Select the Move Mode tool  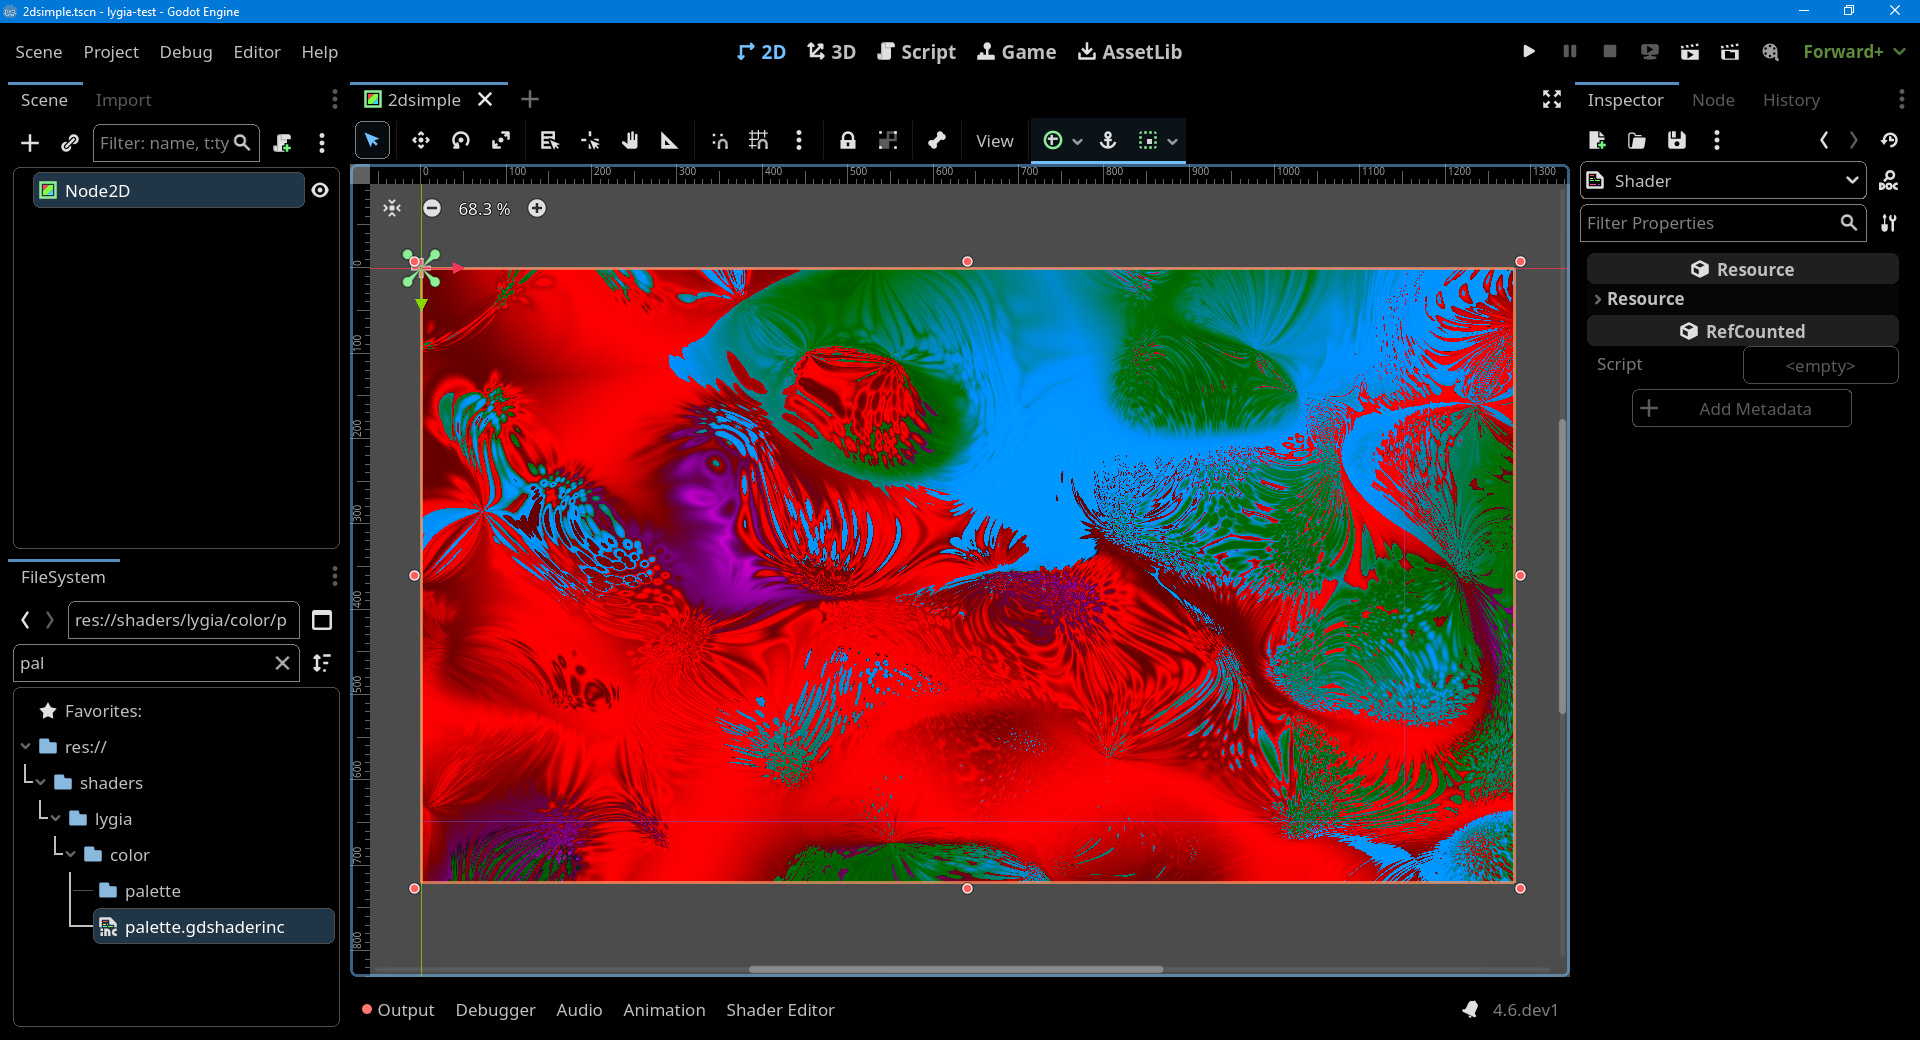point(420,141)
